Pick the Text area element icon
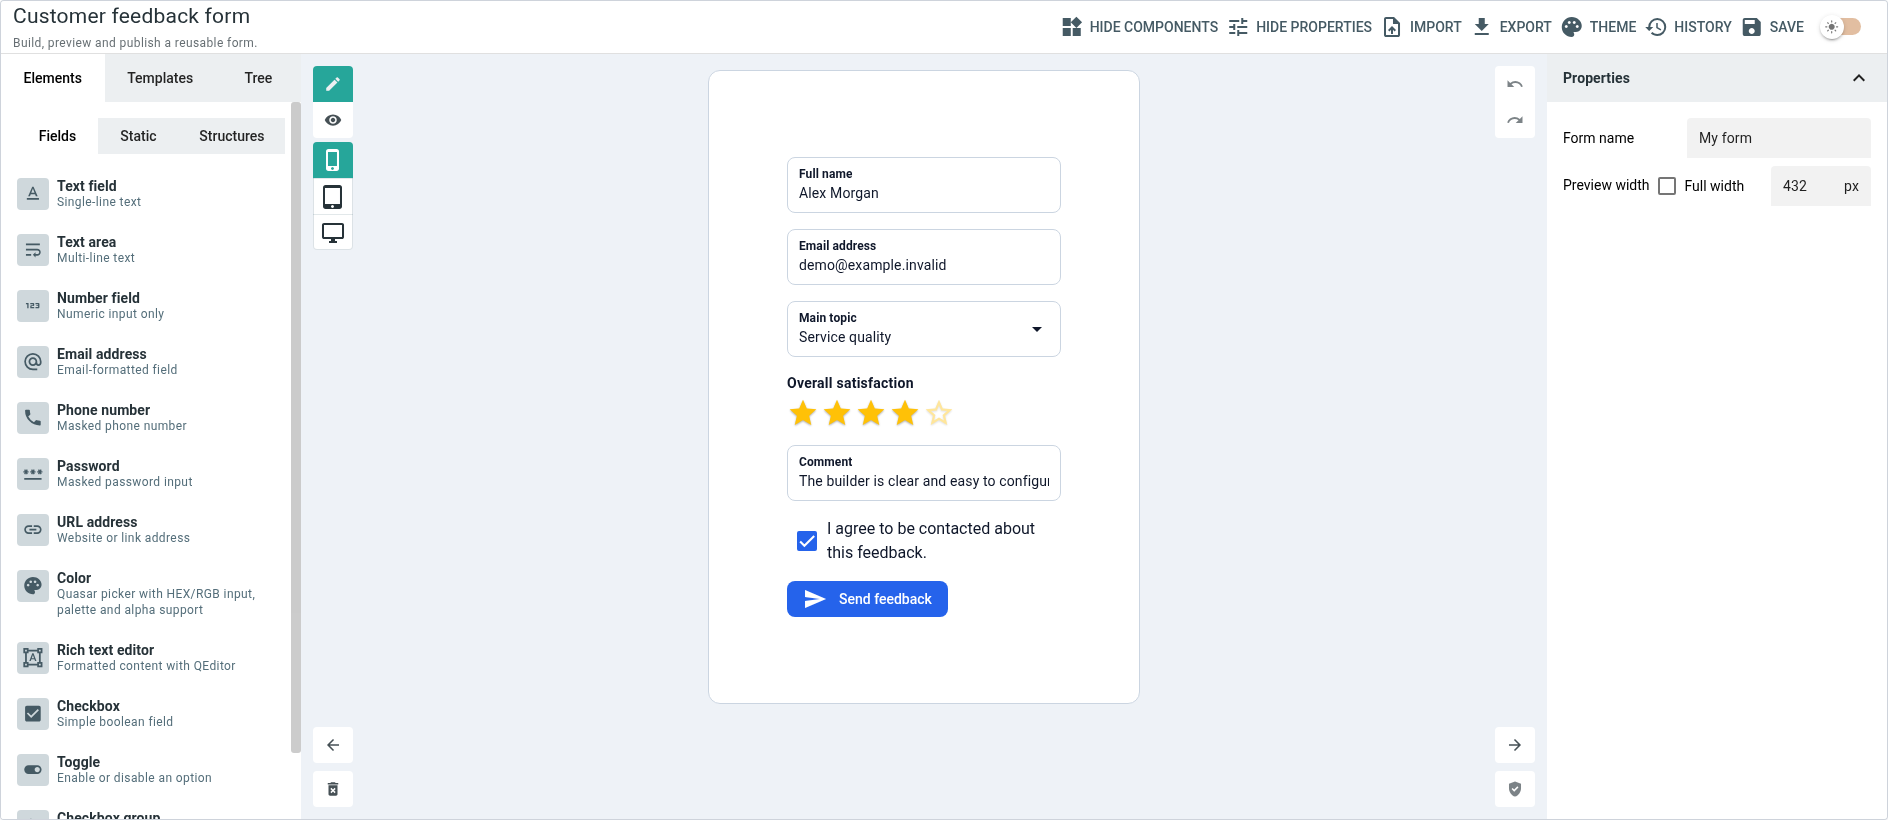 coord(33,250)
